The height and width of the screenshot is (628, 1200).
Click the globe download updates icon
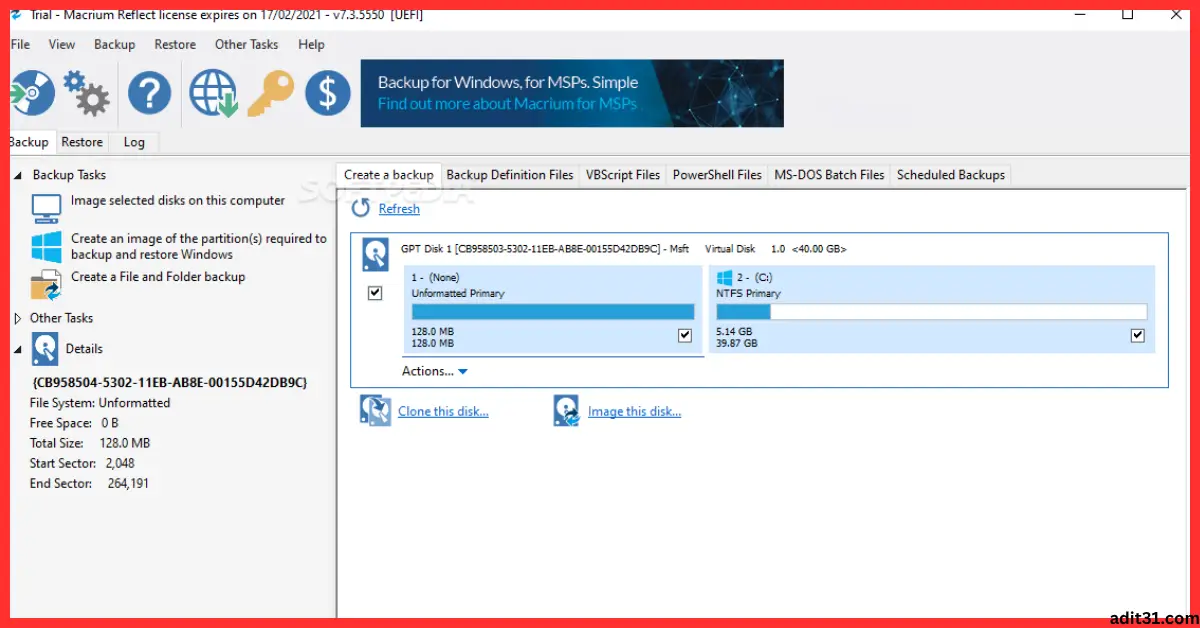point(212,94)
